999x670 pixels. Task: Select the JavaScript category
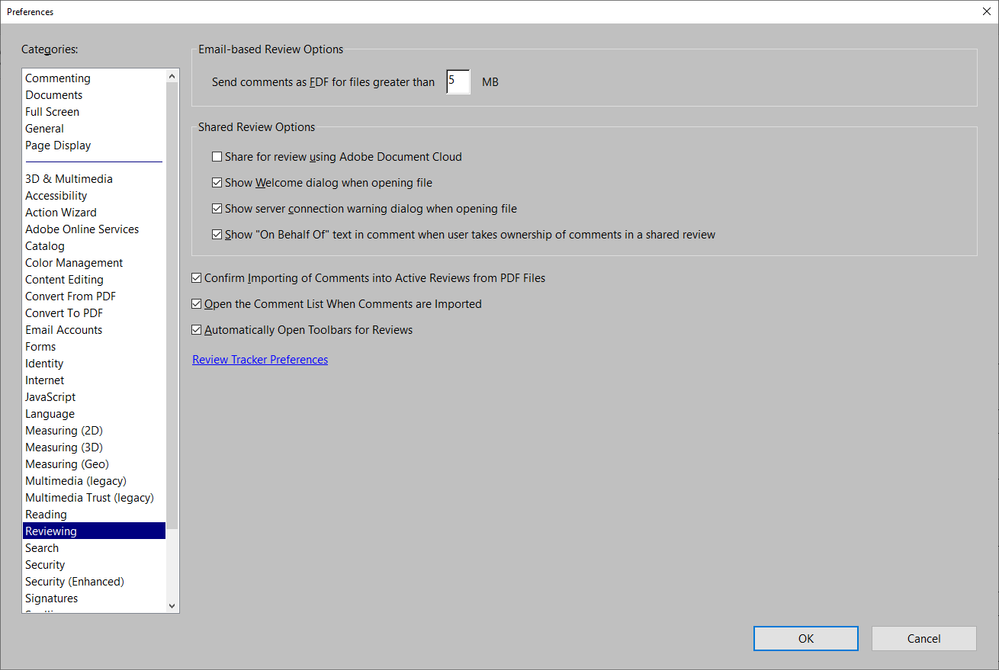point(50,396)
